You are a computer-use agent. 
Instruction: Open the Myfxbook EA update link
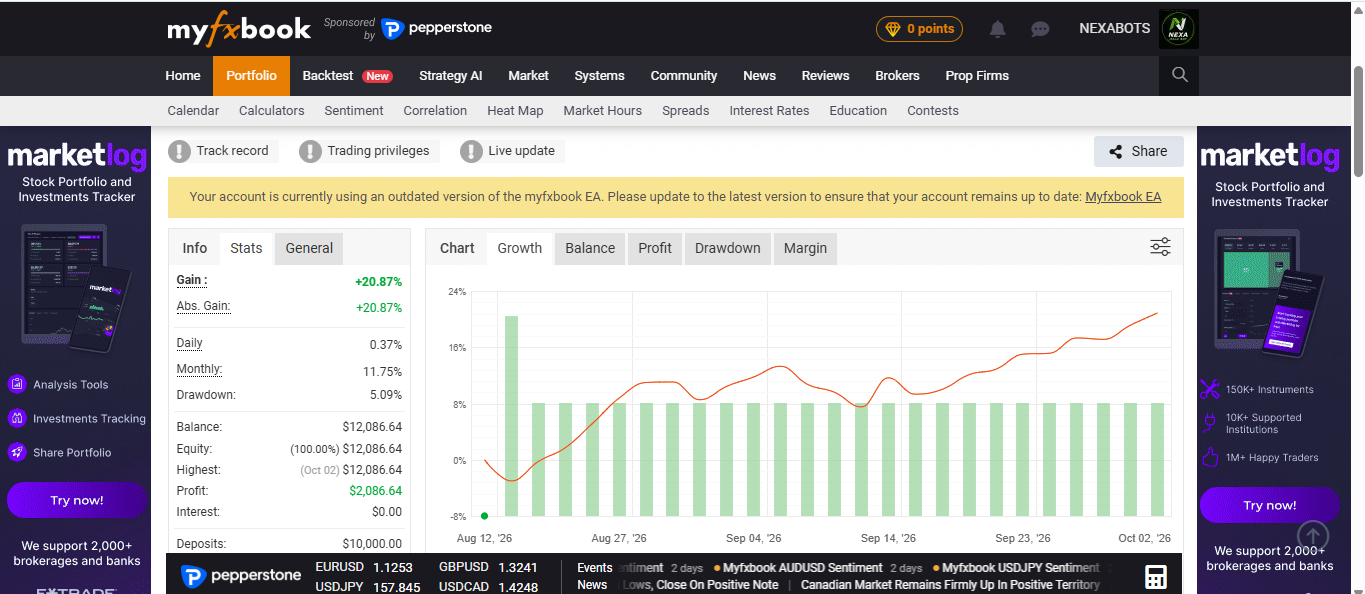coord(1123,197)
